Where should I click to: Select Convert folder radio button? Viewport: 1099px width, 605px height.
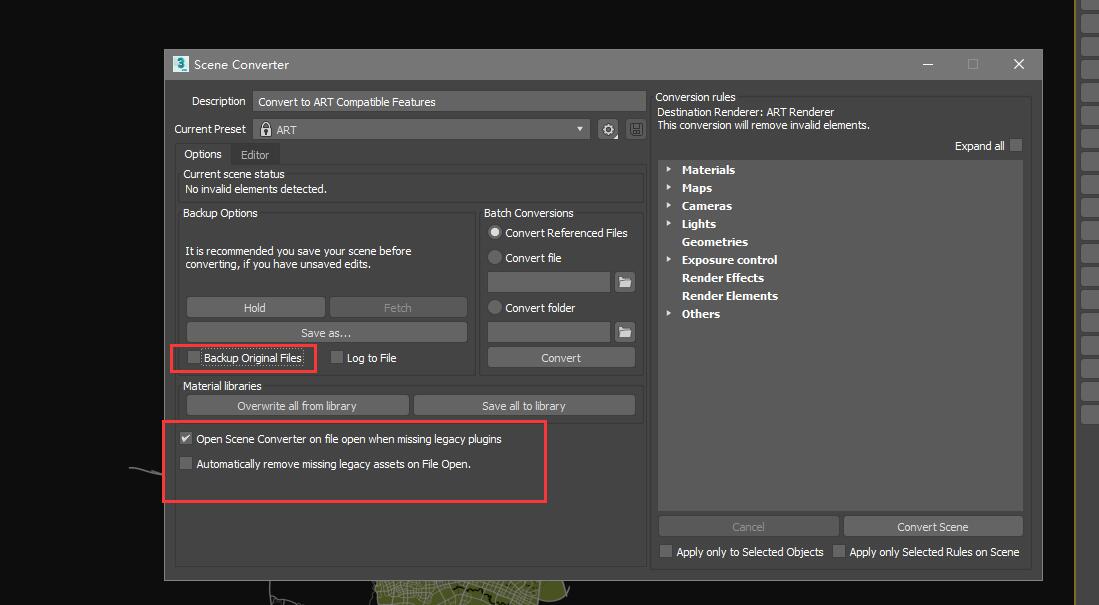coord(495,307)
